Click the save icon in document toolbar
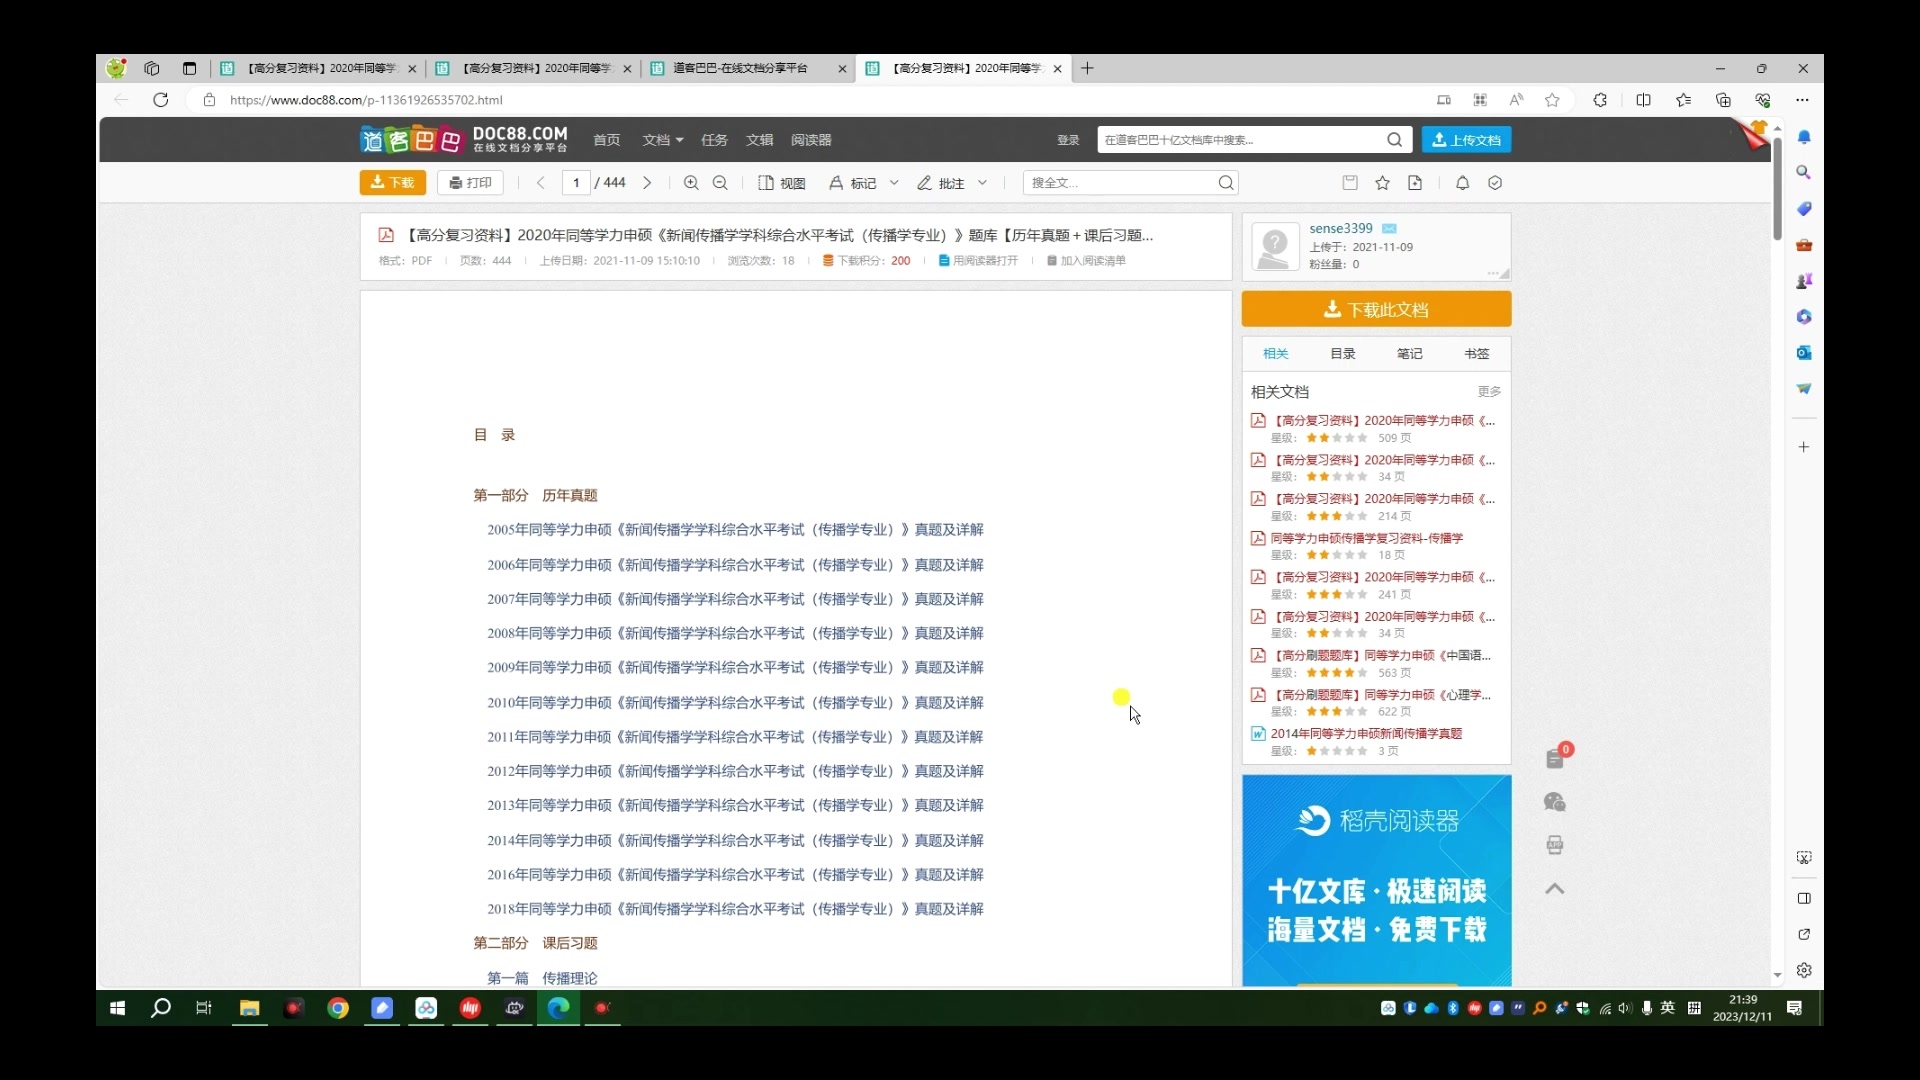Image resolution: width=1920 pixels, height=1080 pixels. point(1350,183)
